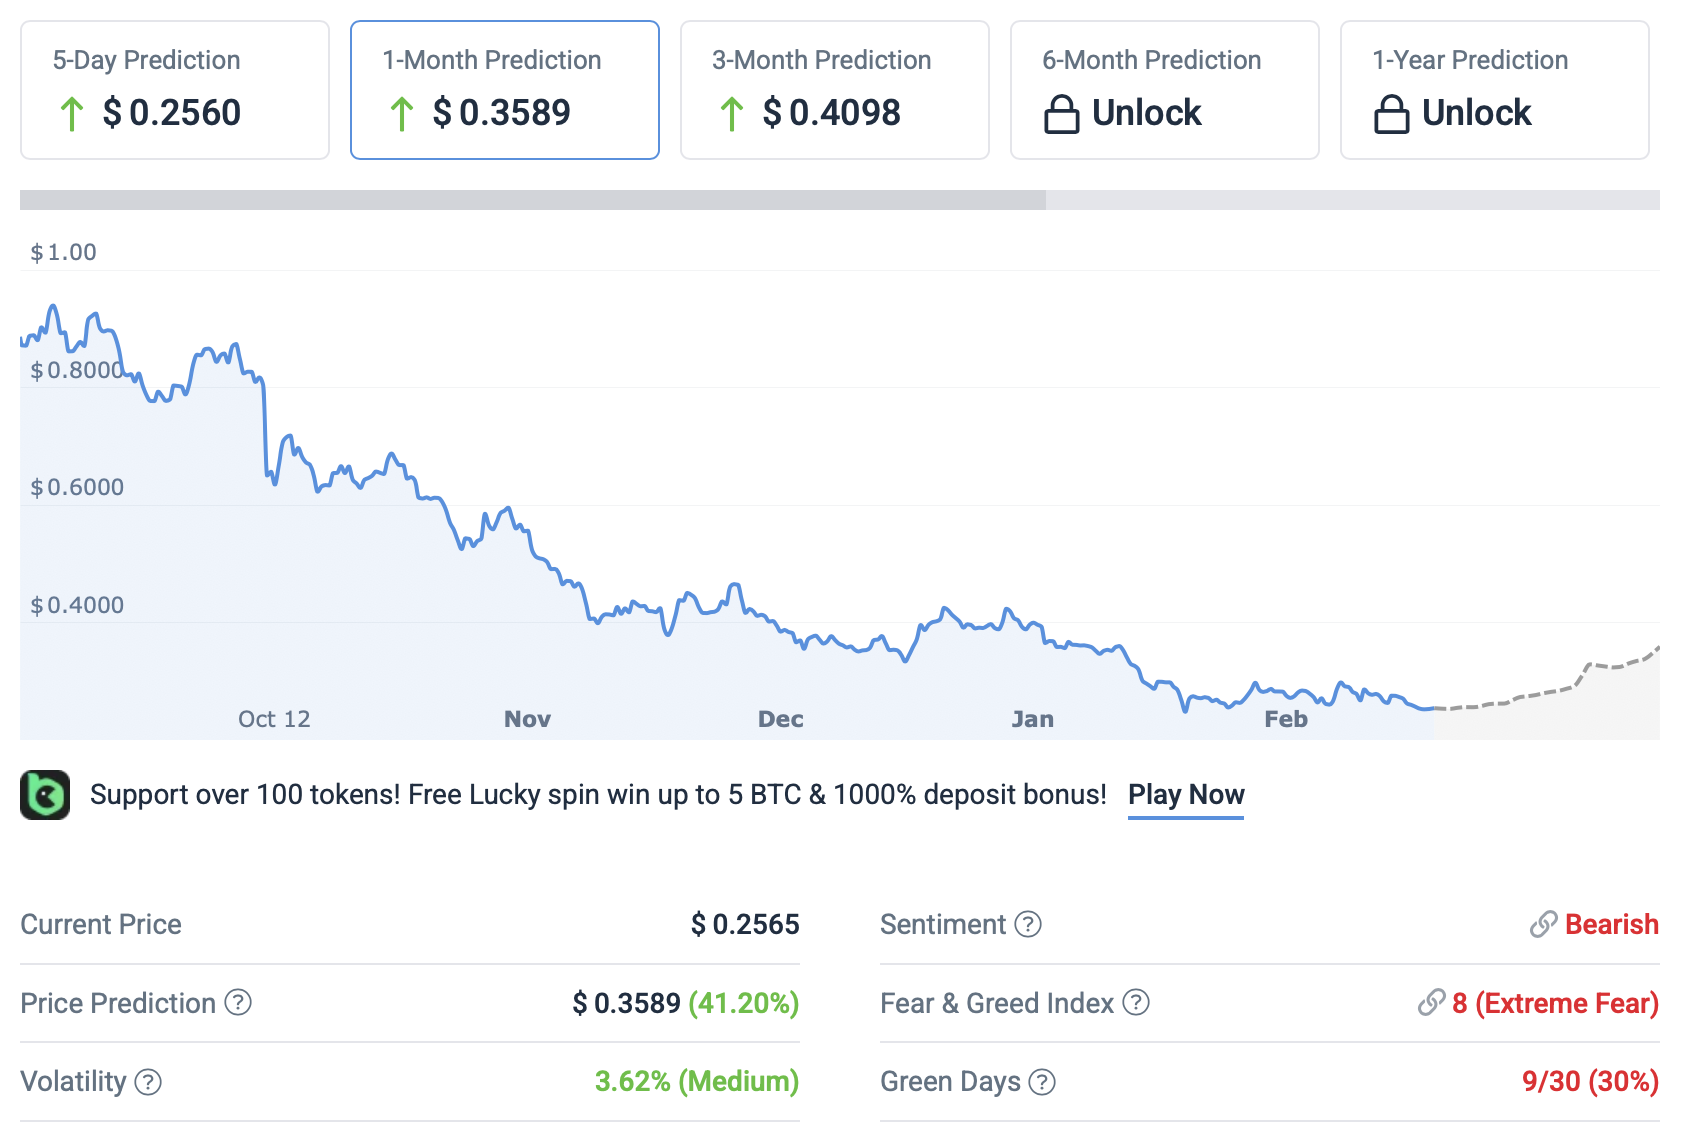Show Fear & Greed Index help tooltip

[1136, 1002]
